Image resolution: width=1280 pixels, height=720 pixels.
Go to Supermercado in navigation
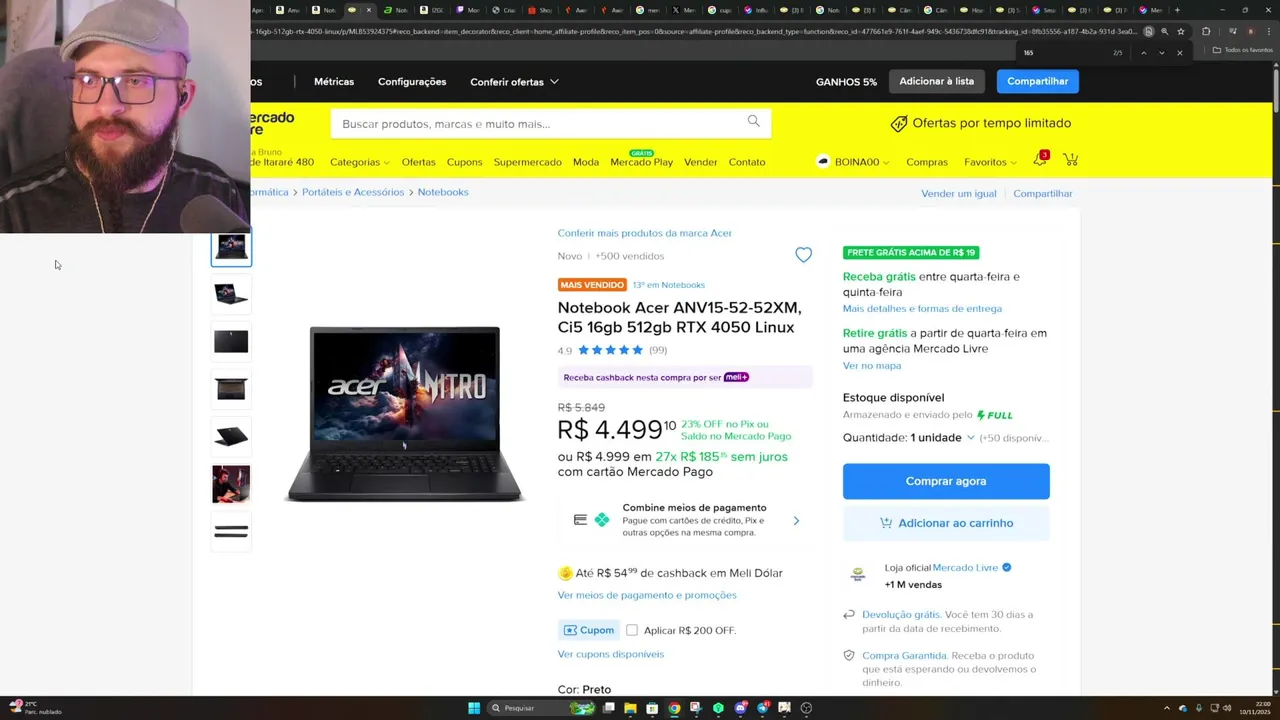[527, 162]
